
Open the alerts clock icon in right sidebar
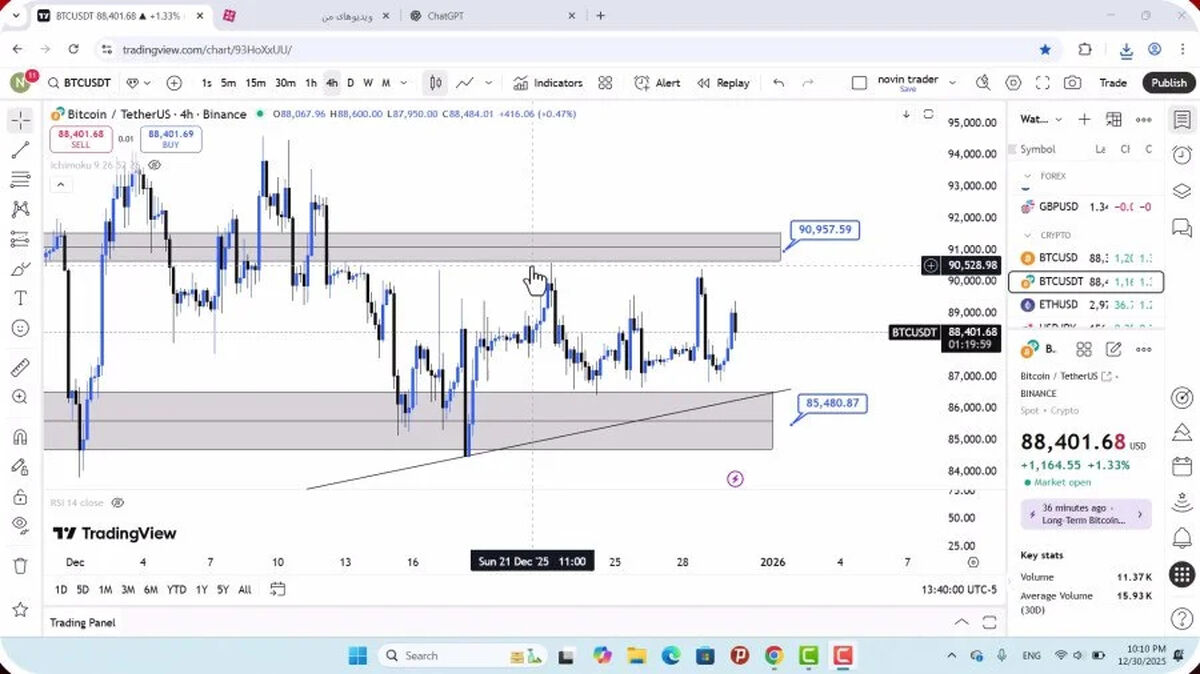pos(1182,155)
